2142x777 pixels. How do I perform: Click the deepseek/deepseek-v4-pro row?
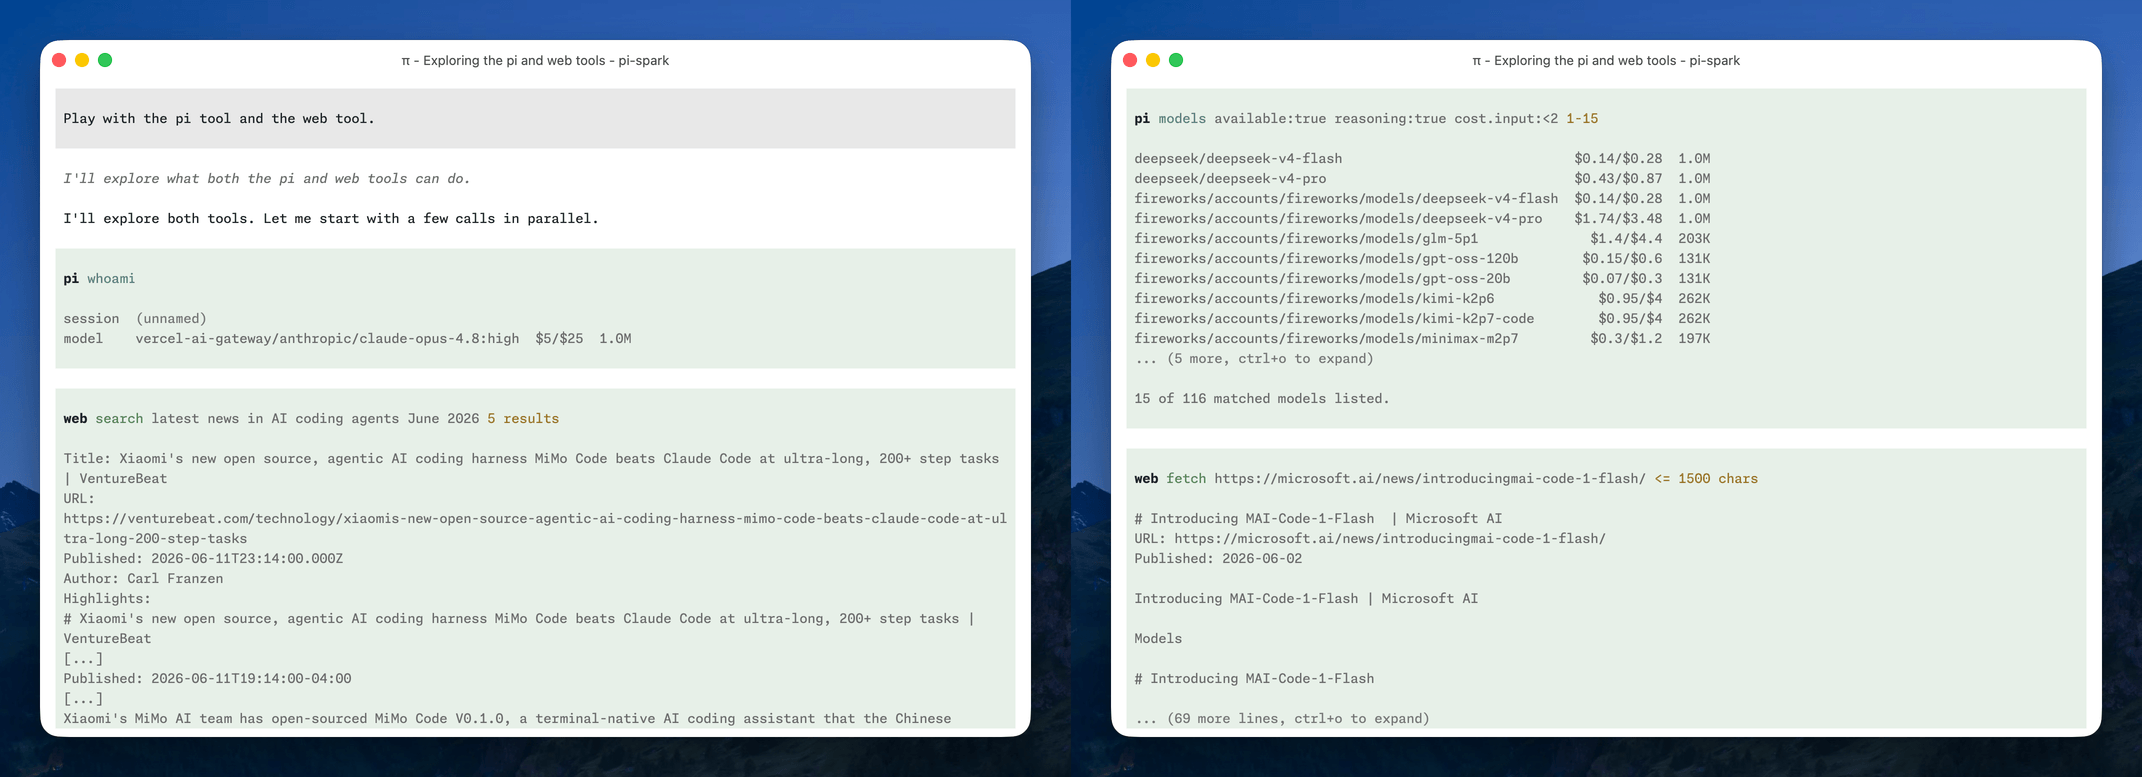coord(1422,178)
